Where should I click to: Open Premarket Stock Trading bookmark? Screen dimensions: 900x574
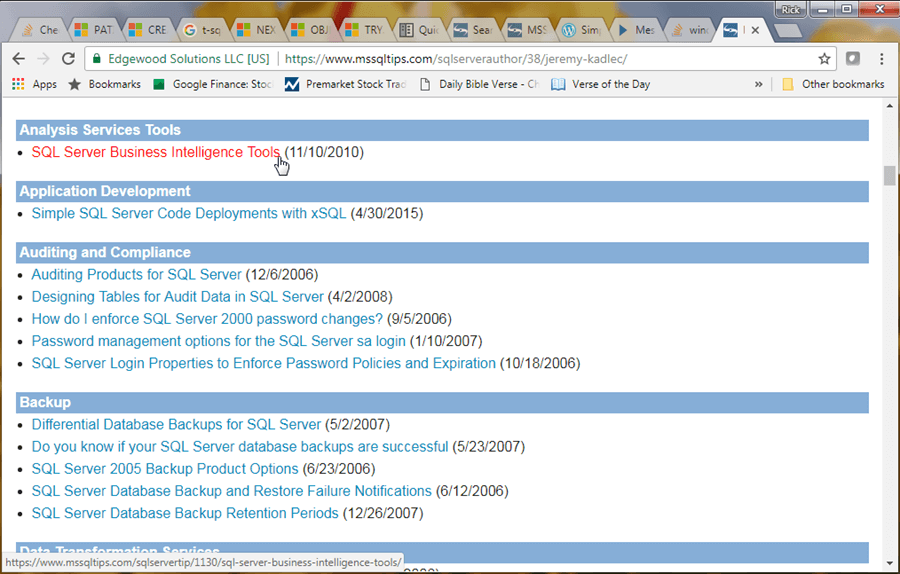[x=346, y=84]
